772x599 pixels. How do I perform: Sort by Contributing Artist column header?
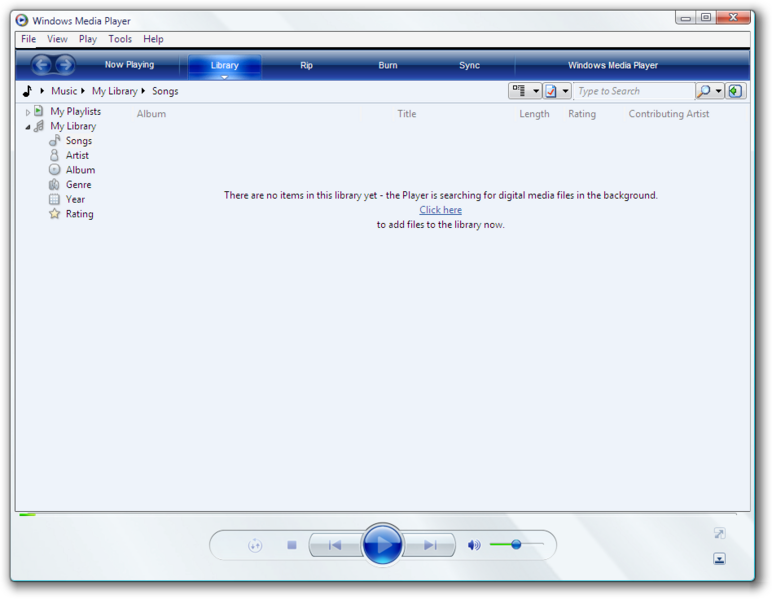(669, 114)
